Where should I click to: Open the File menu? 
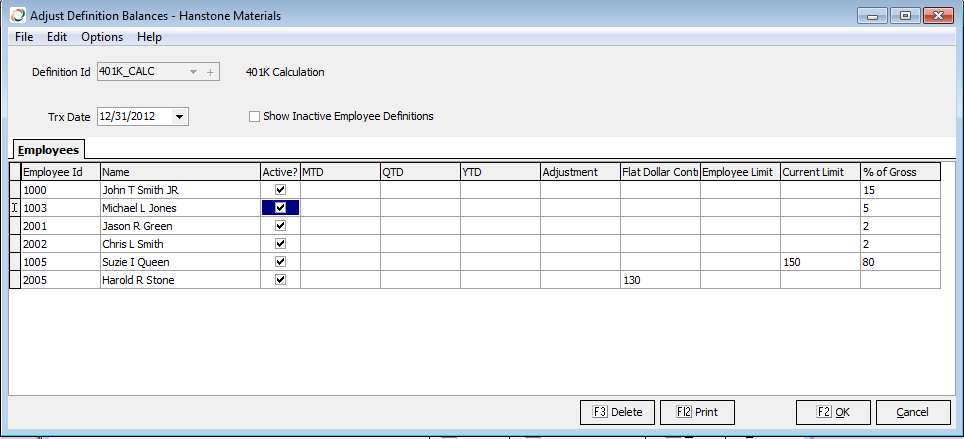tap(24, 37)
